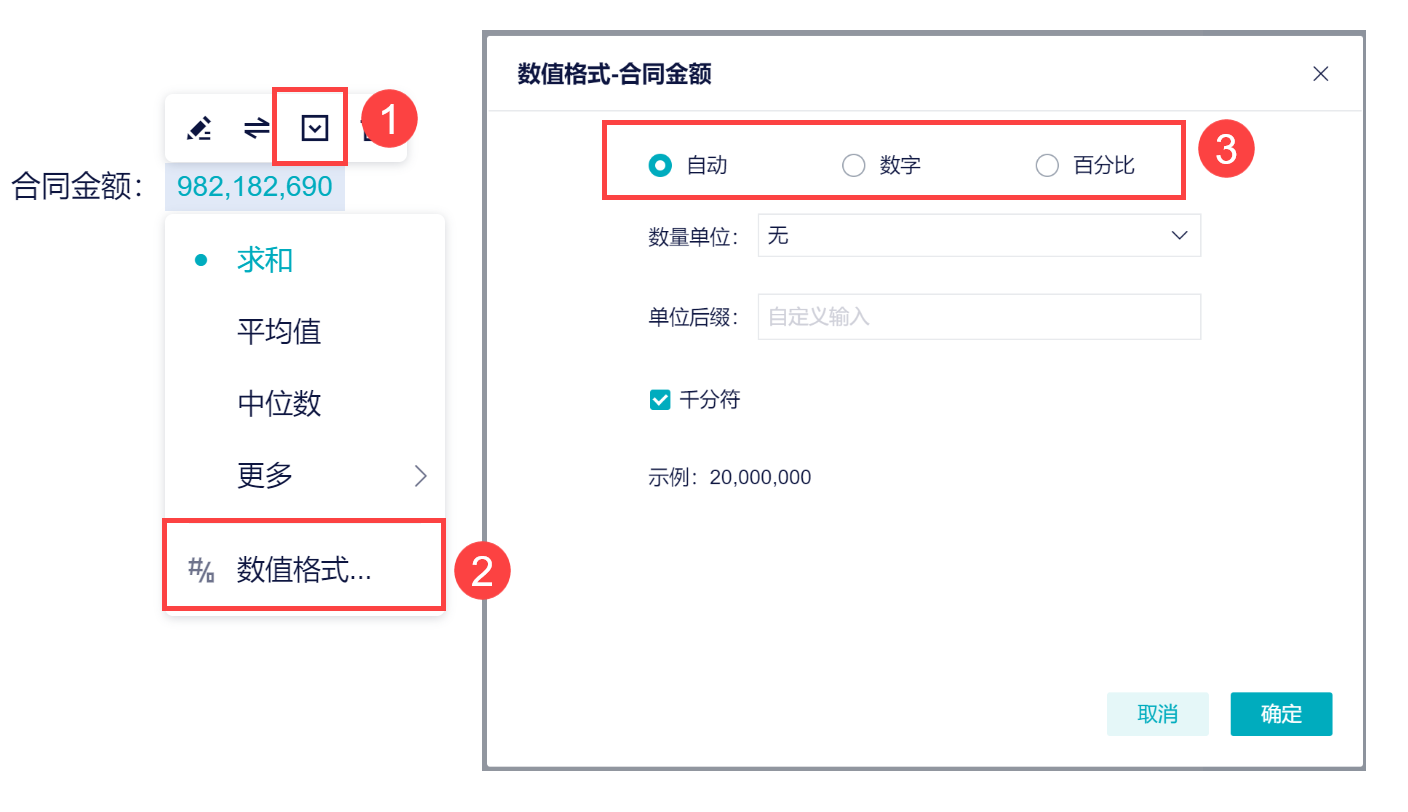The height and width of the screenshot is (812, 1408).
Task: Click the 982,182,690 value field
Action: (x=255, y=187)
